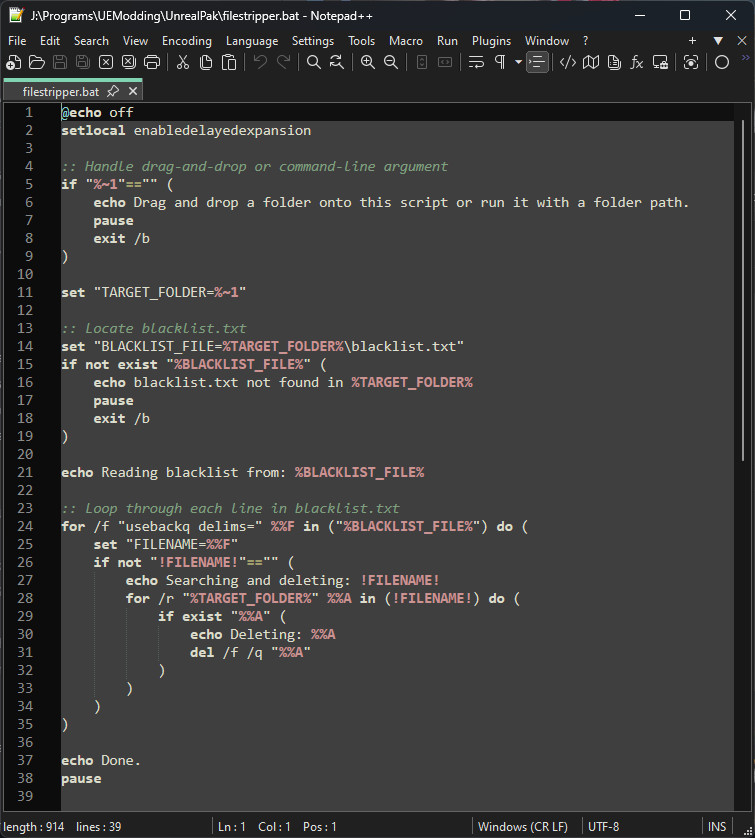The image size is (755, 838).
Task: Create a new file with the New icon
Action: click(x=14, y=62)
